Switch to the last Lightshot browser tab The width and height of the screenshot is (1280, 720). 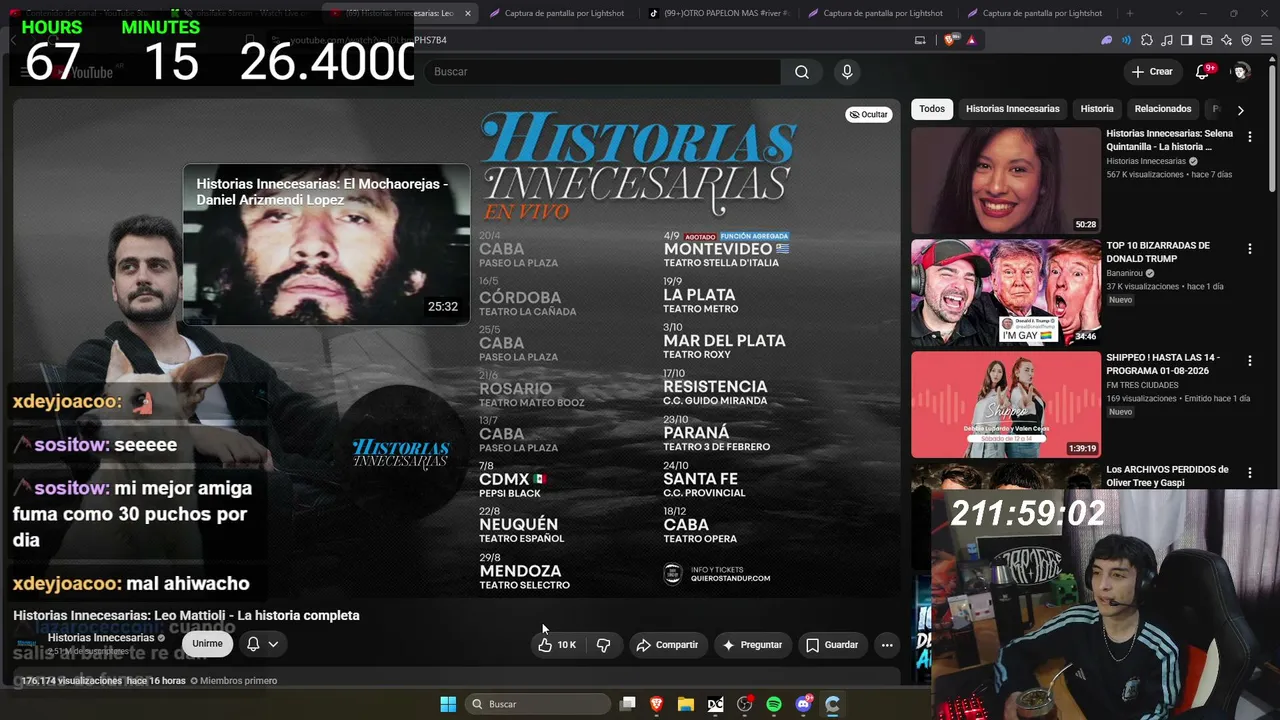pos(1036,13)
